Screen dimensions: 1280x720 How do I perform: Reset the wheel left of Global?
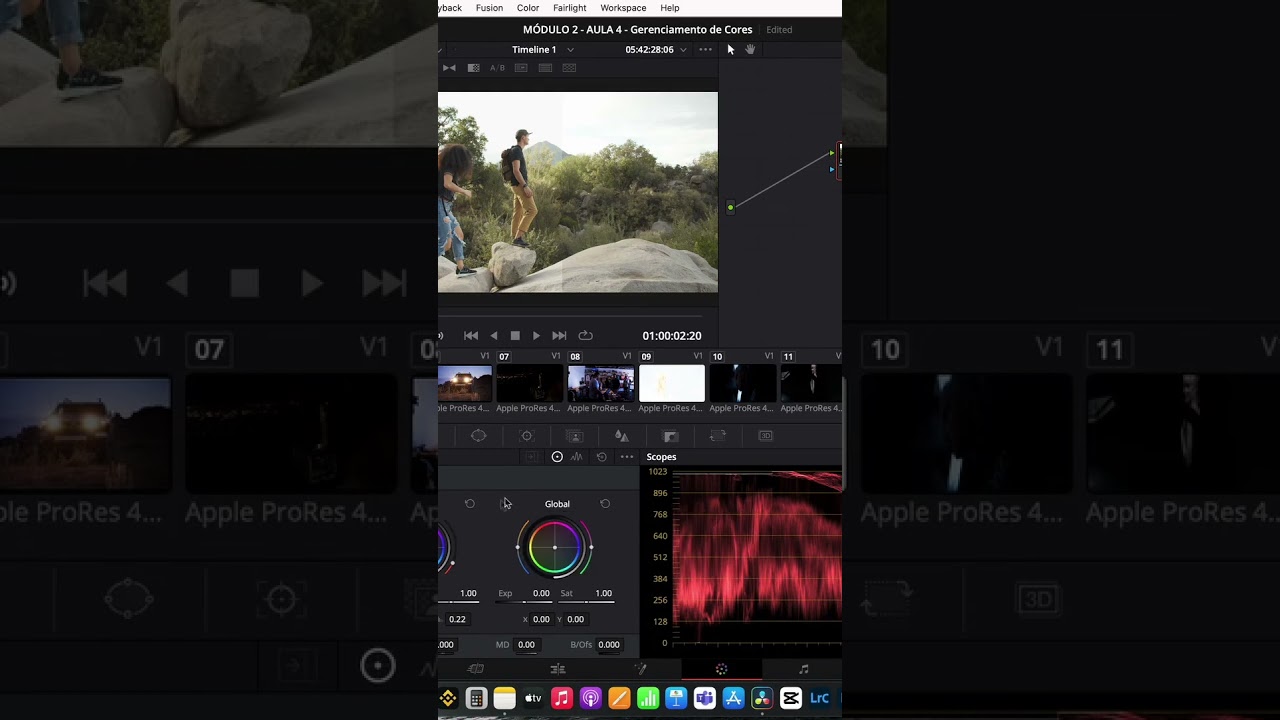[x=470, y=504]
